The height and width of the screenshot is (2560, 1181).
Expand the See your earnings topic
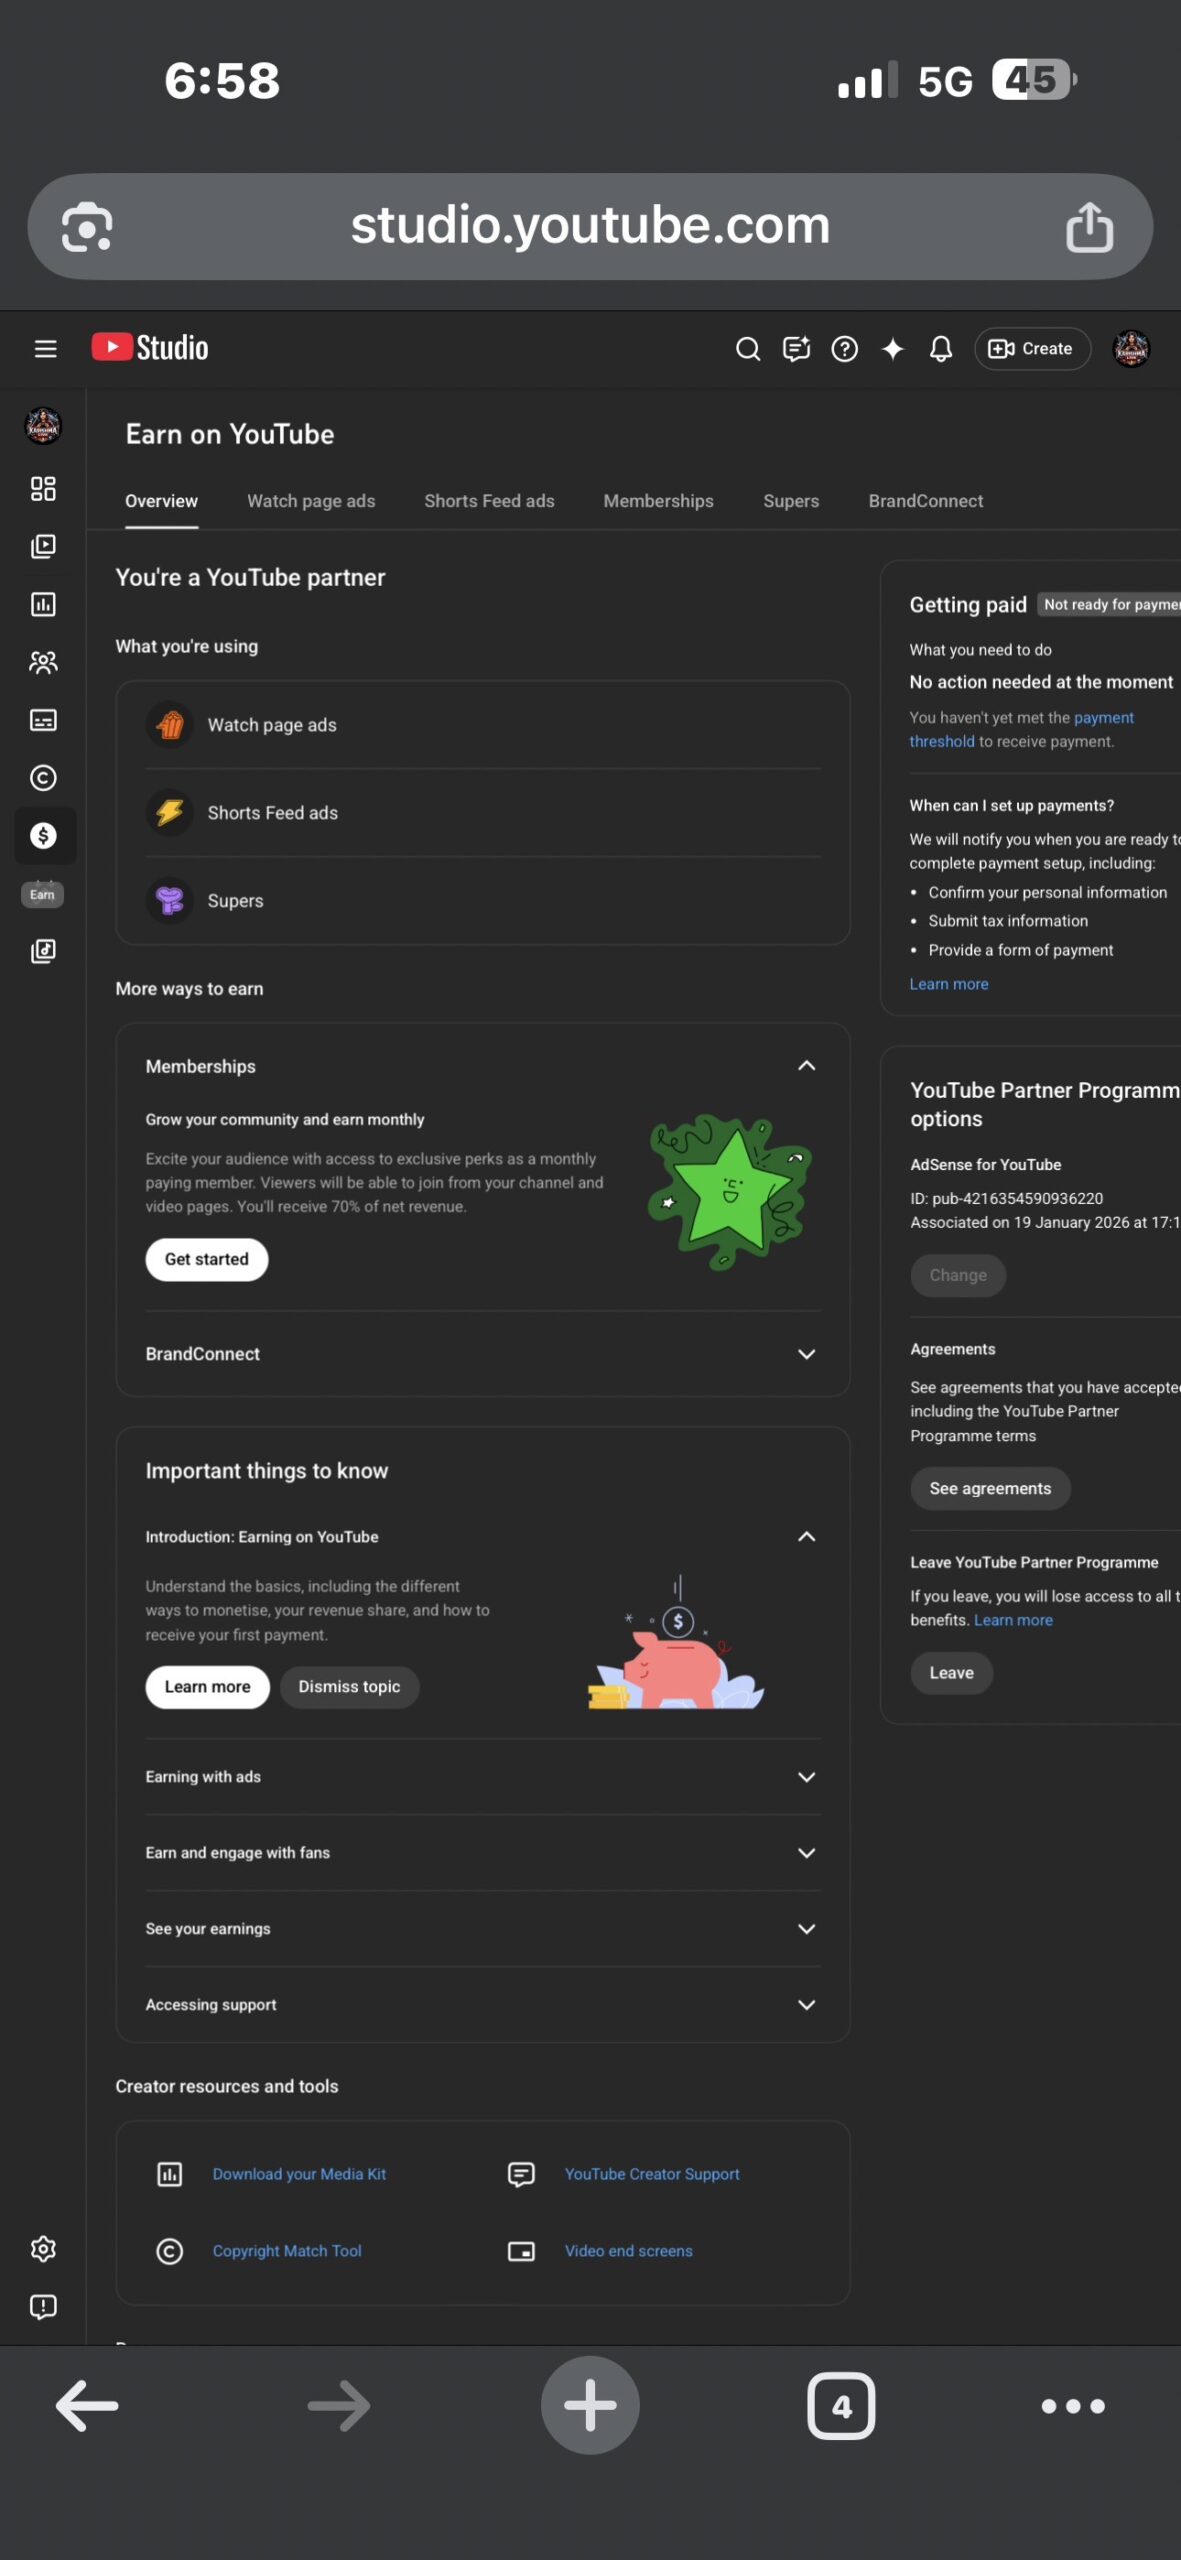click(806, 1929)
